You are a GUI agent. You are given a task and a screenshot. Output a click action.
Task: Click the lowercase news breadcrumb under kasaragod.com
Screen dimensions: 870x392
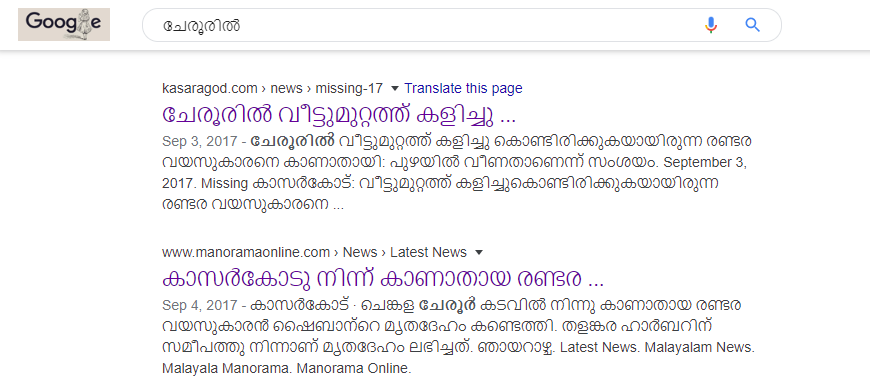[x=286, y=88]
